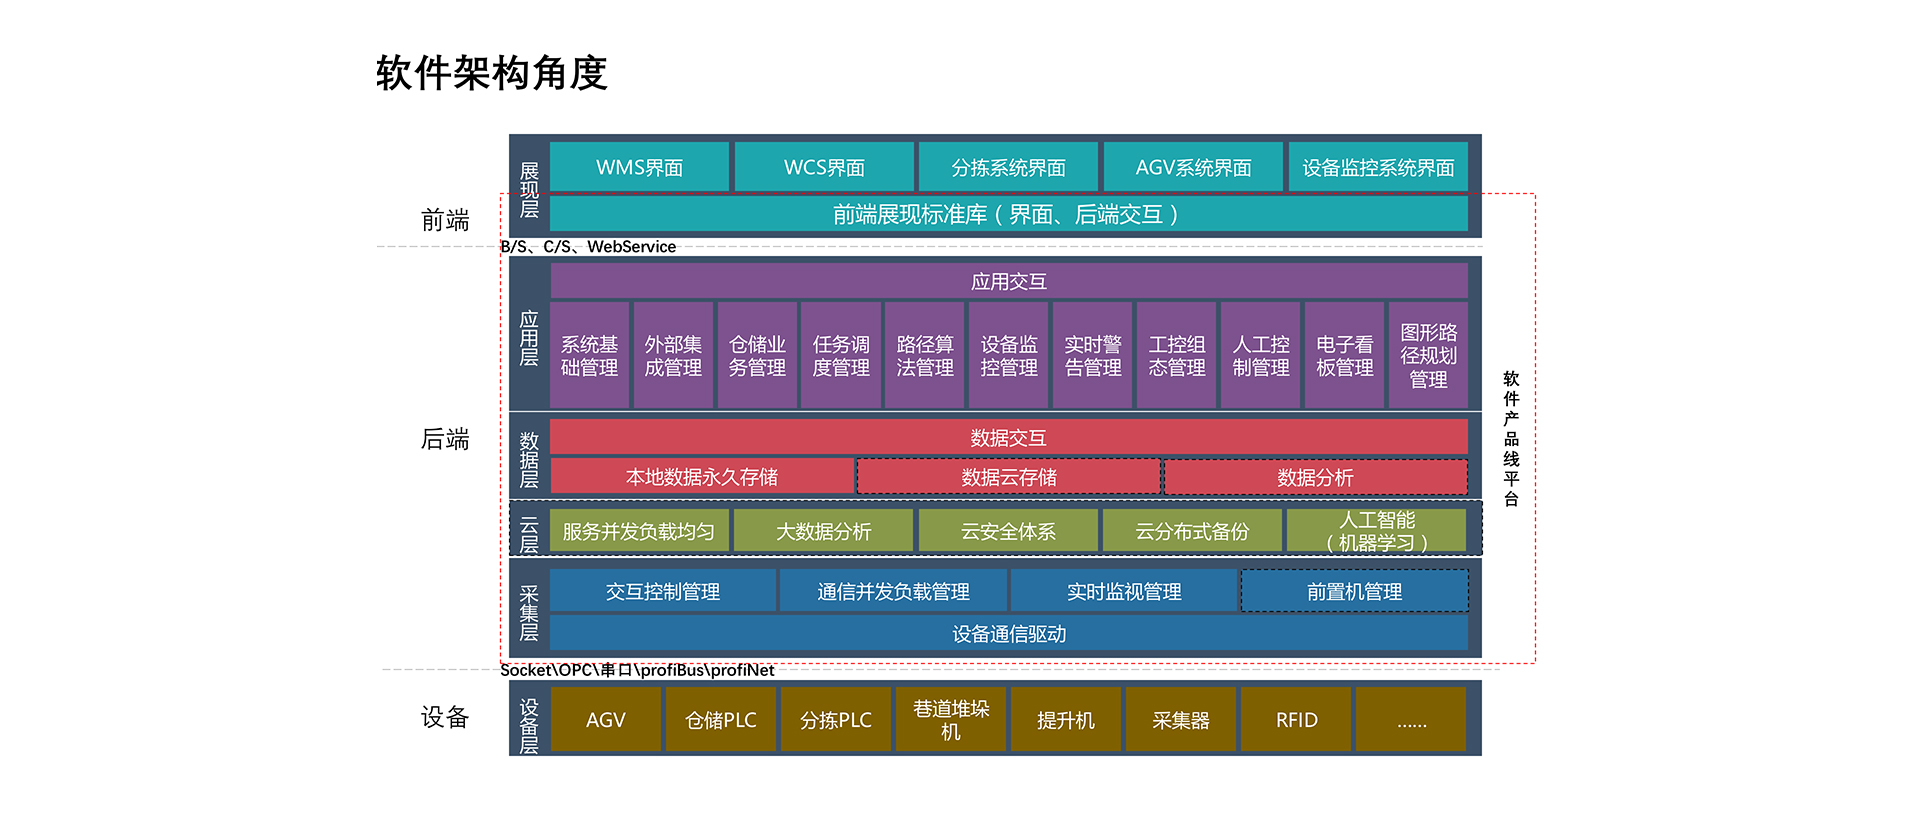Select the 后端 side label
Viewport: 1920px width, 828px height.
(x=445, y=439)
